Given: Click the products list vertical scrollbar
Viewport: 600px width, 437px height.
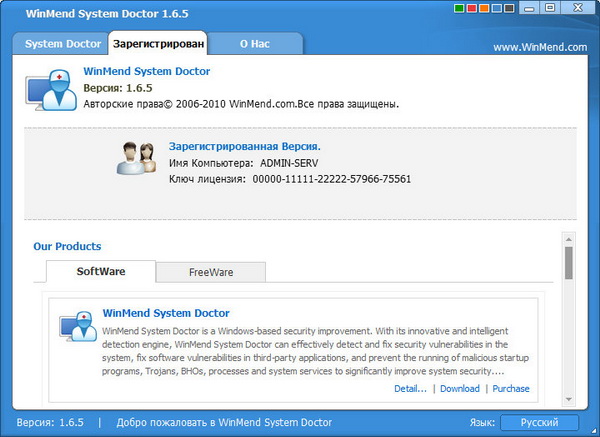Looking at the screenshot, I should coord(568,264).
